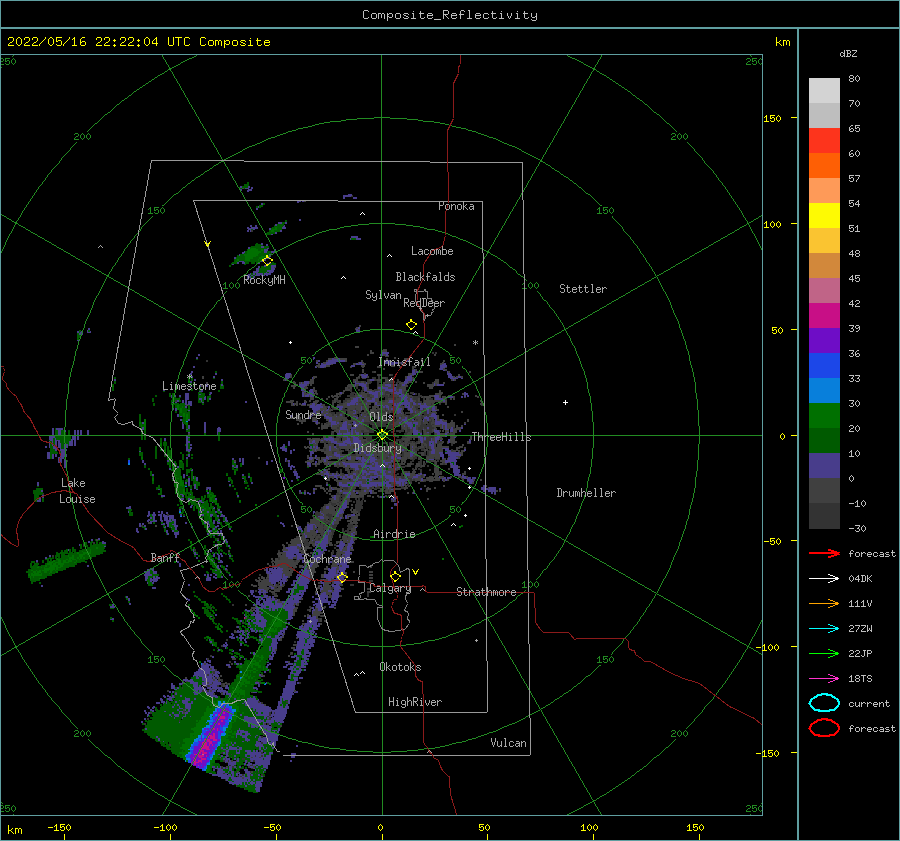Select the 39 dBZ purple color swatch

point(824,340)
